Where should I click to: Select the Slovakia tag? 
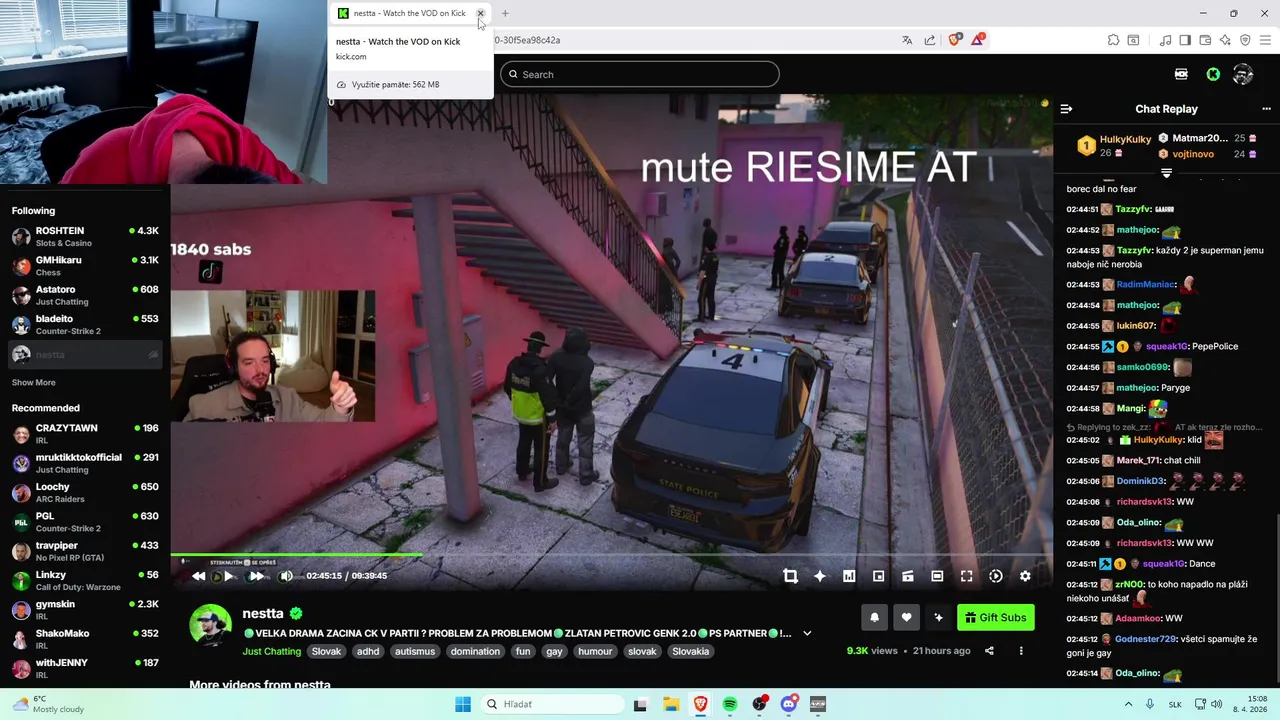pyautogui.click(x=690, y=651)
